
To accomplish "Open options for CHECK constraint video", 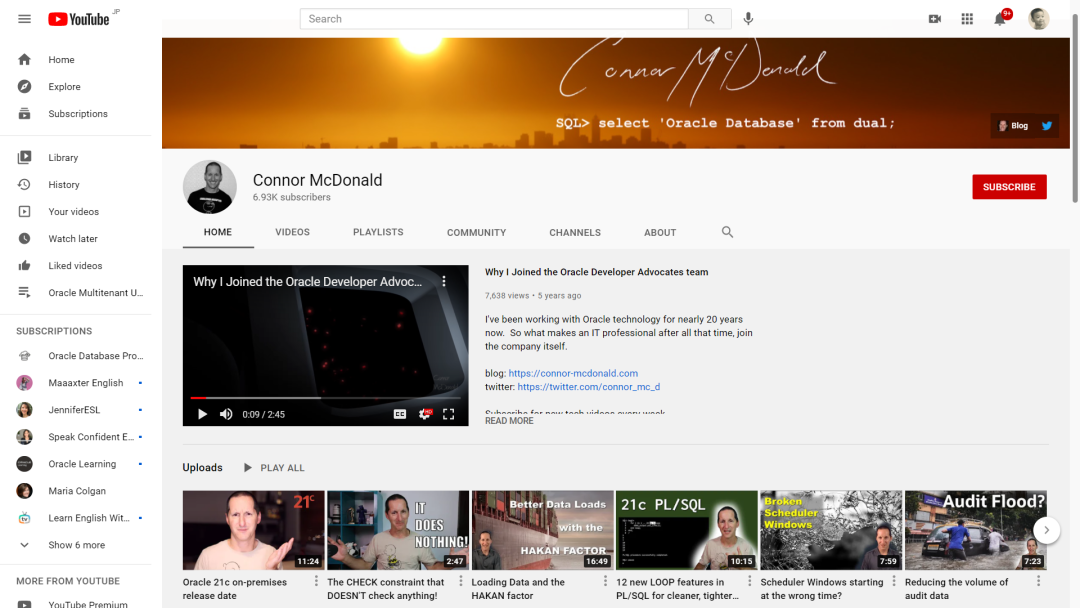I will [x=461, y=581].
